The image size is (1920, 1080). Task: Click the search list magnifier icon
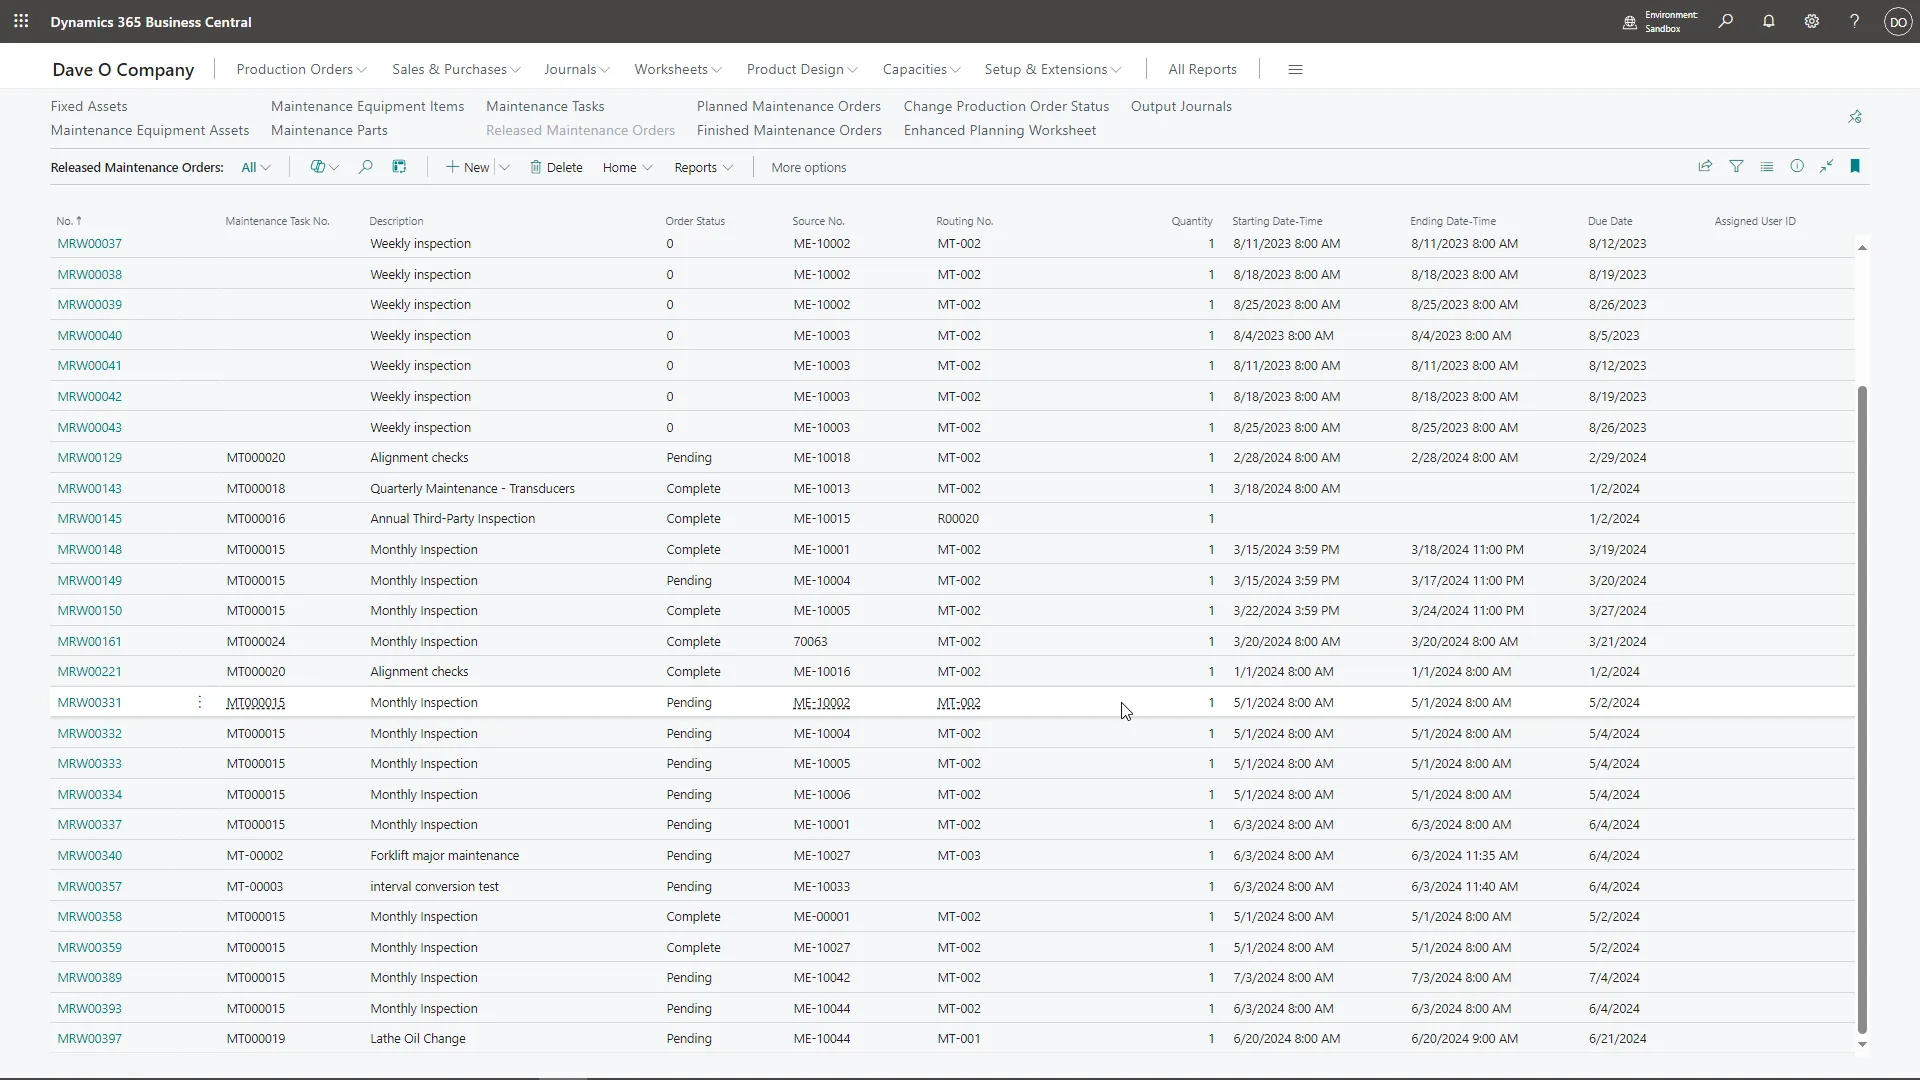tap(365, 167)
